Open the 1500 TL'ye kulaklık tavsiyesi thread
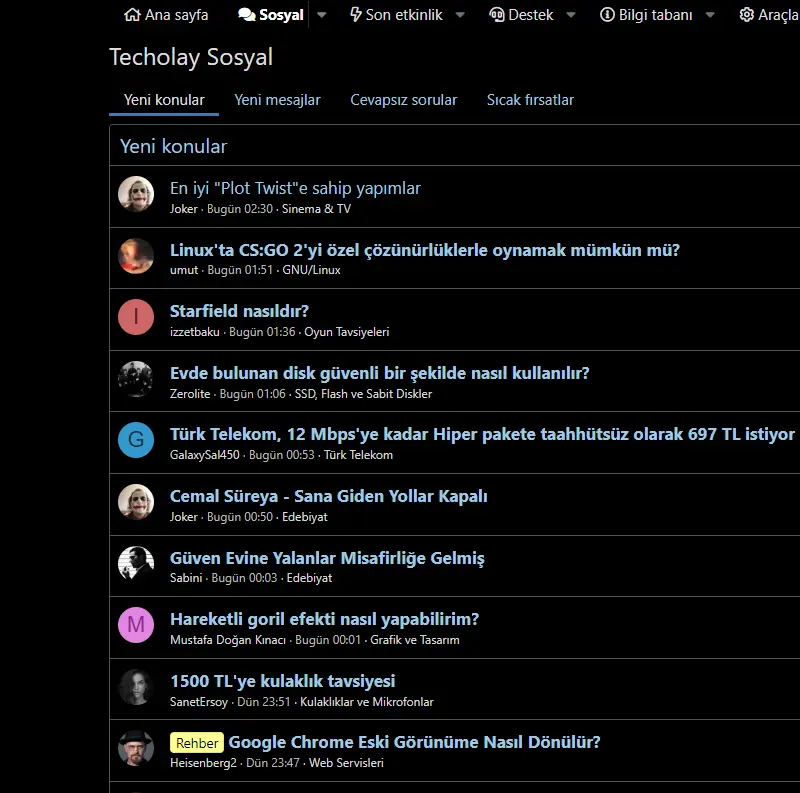 283,681
